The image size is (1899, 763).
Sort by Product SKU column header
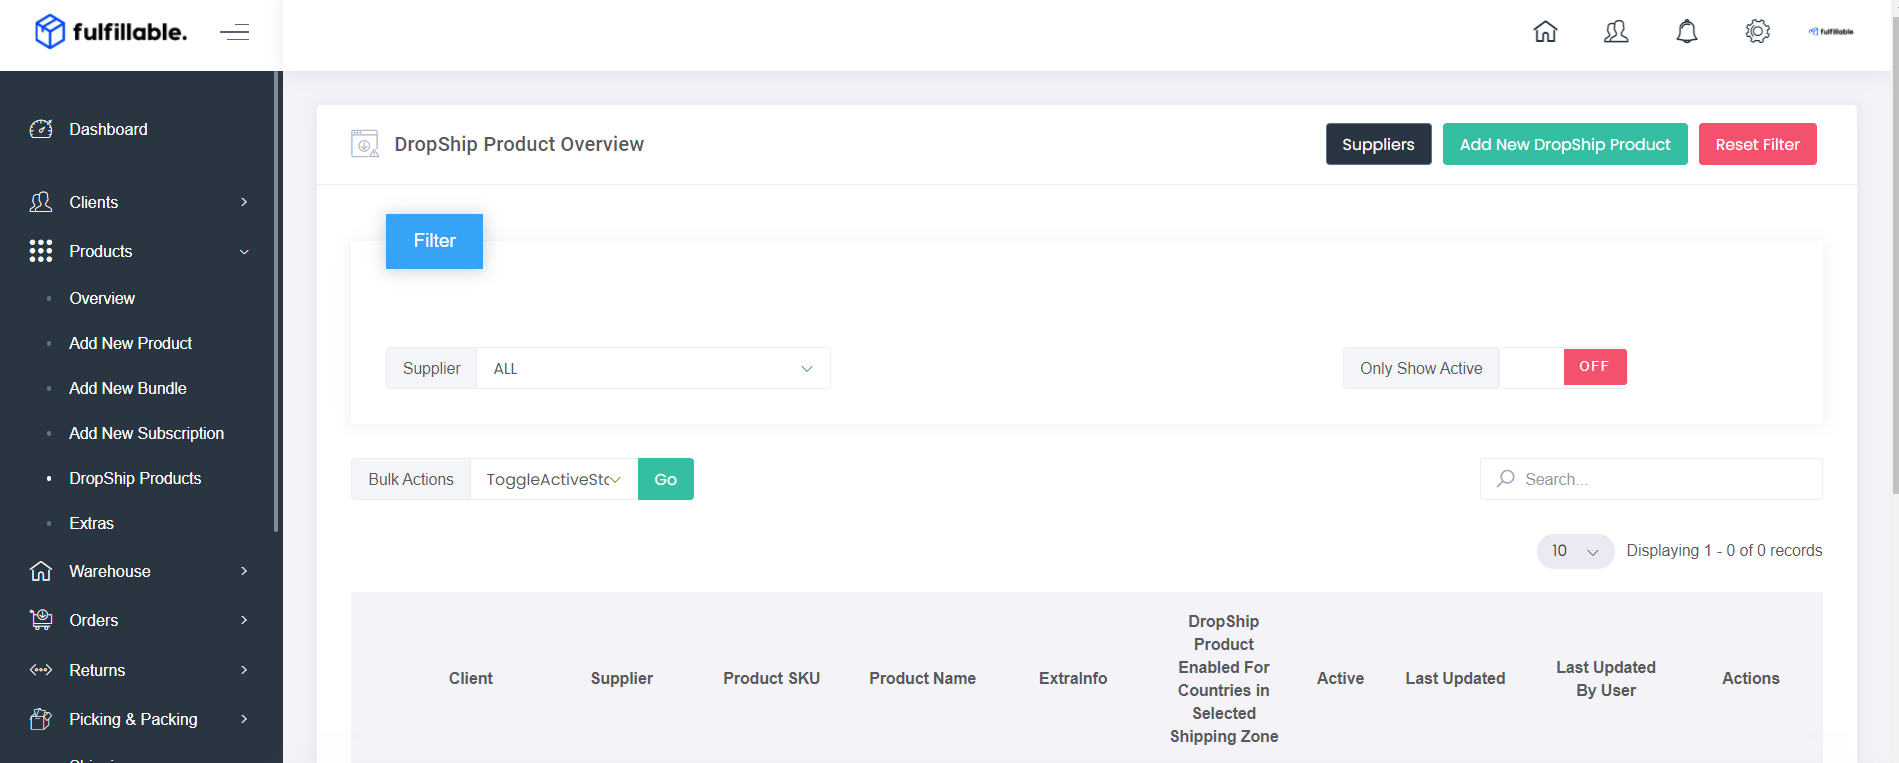click(772, 678)
